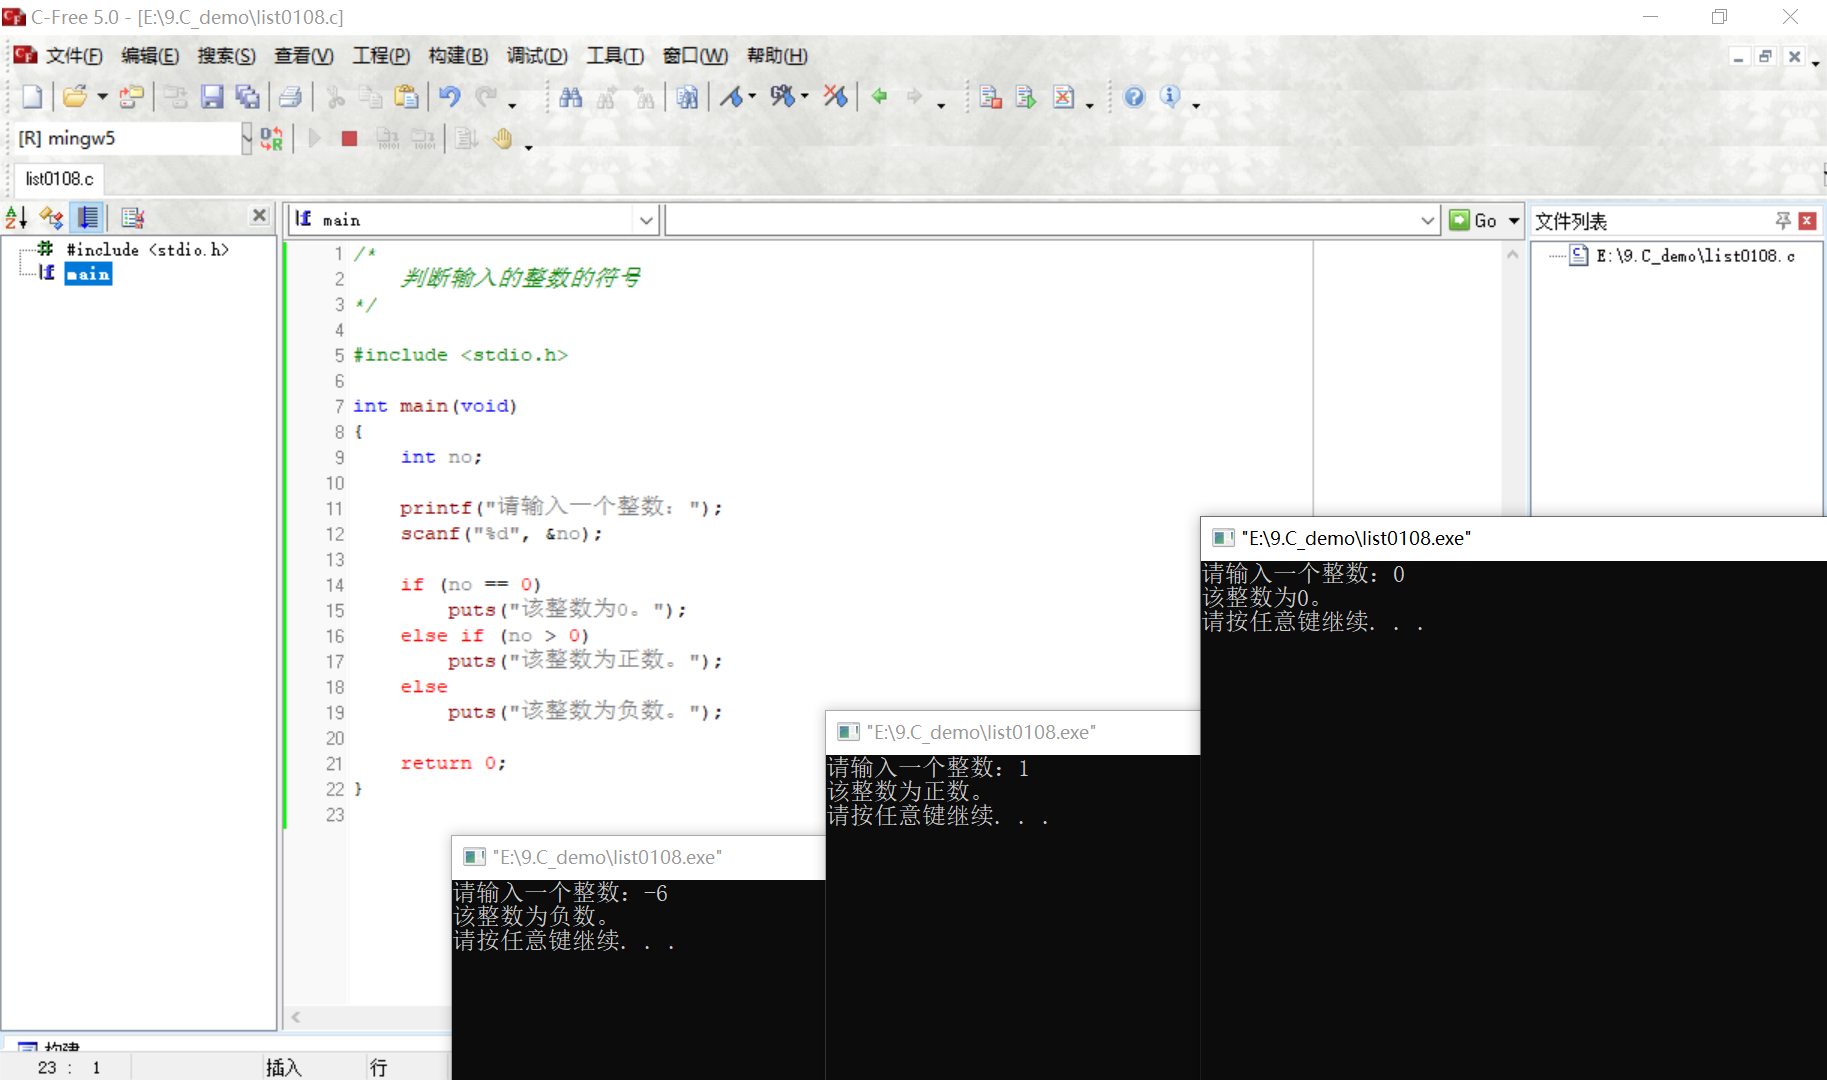The image size is (1827, 1080).
Task: Open the 调试(D) menu
Action: [x=537, y=56]
